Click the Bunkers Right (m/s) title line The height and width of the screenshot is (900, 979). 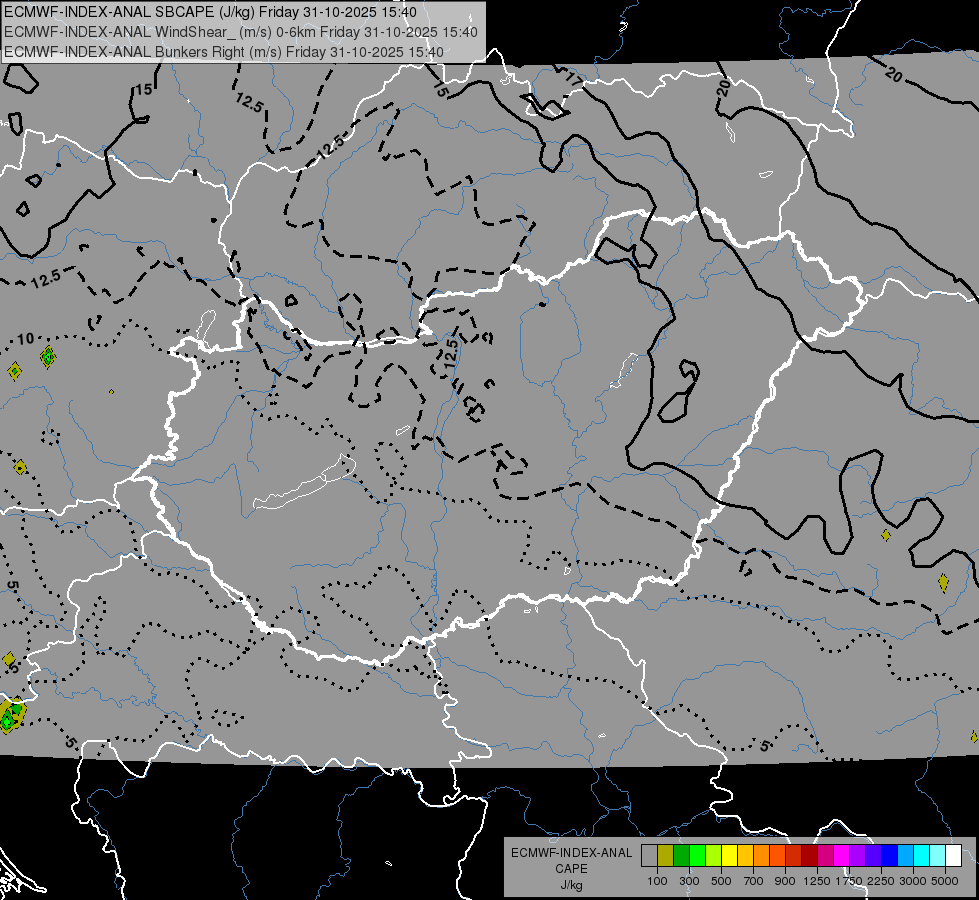[224, 52]
